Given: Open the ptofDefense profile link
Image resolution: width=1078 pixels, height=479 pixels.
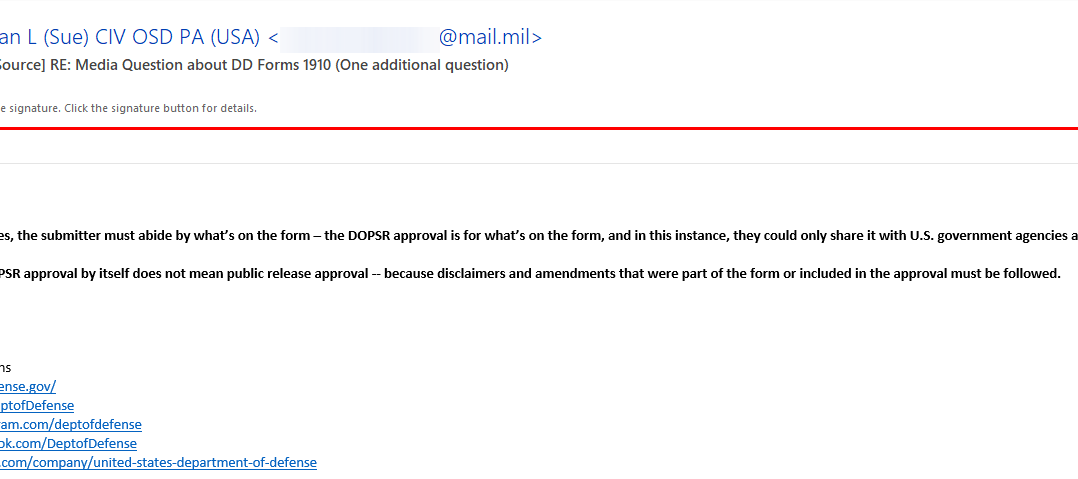Looking at the screenshot, I should coord(36,405).
